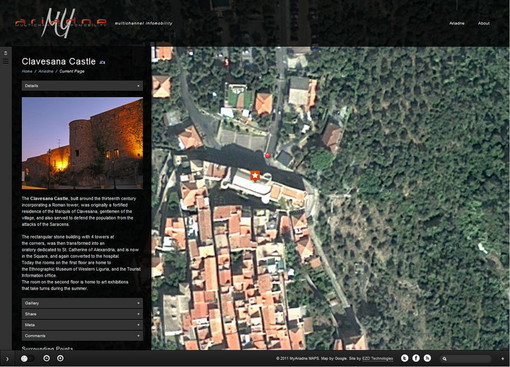Expand the Comments section

[x=82, y=336]
